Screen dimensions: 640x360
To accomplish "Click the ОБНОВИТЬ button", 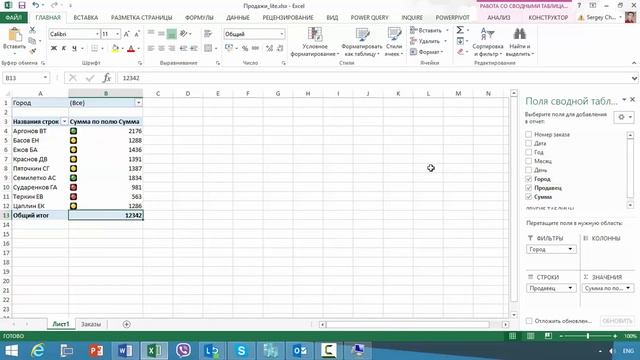I will pos(617,321).
